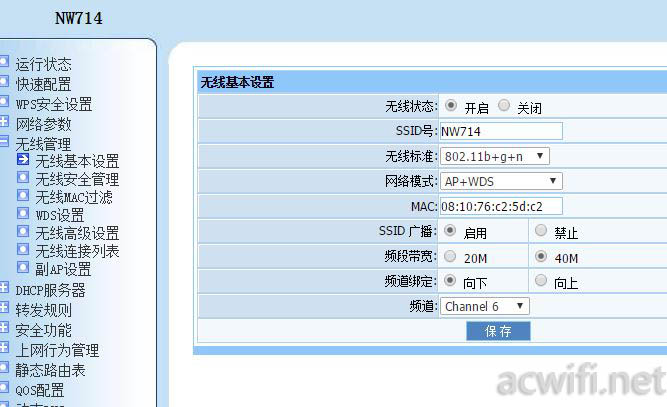Open 运行状态 in the sidebar
The width and height of the screenshot is (667, 407).
tap(43, 64)
